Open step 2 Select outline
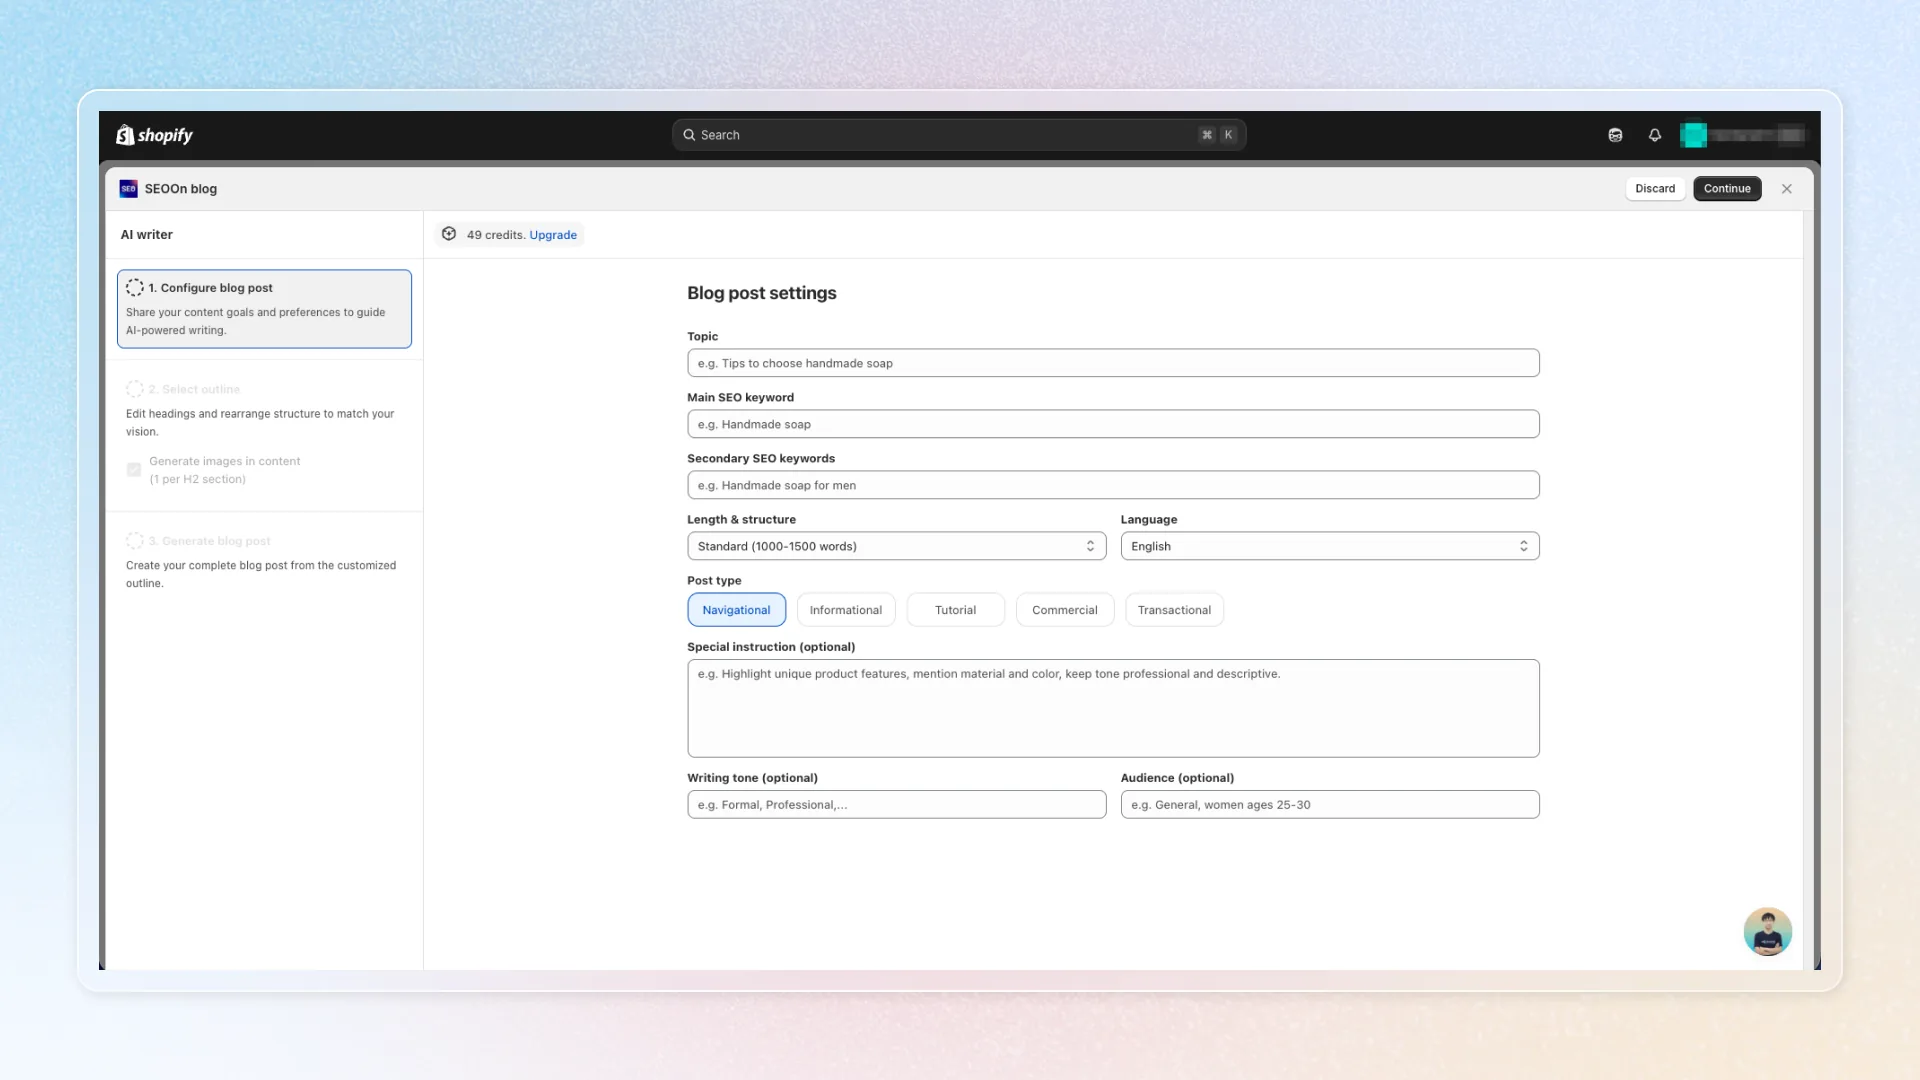 coord(264,410)
